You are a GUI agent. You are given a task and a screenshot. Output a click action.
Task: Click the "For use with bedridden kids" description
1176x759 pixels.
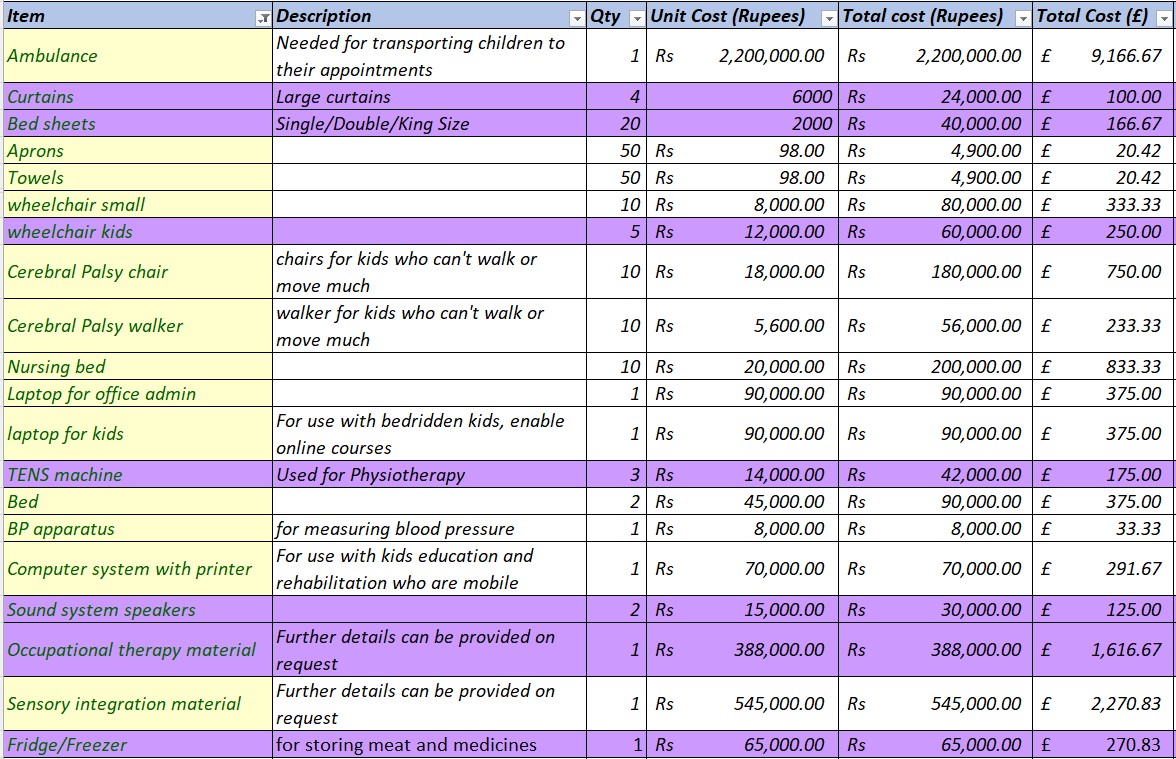click(429, 434)
